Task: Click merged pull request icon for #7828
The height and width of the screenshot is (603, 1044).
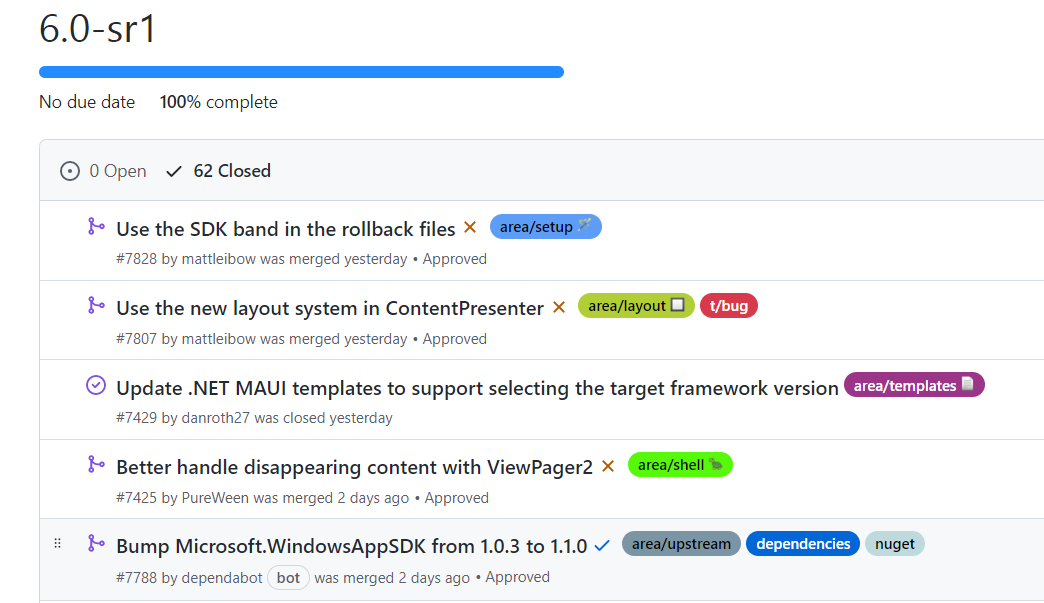Action: [96, 227]
